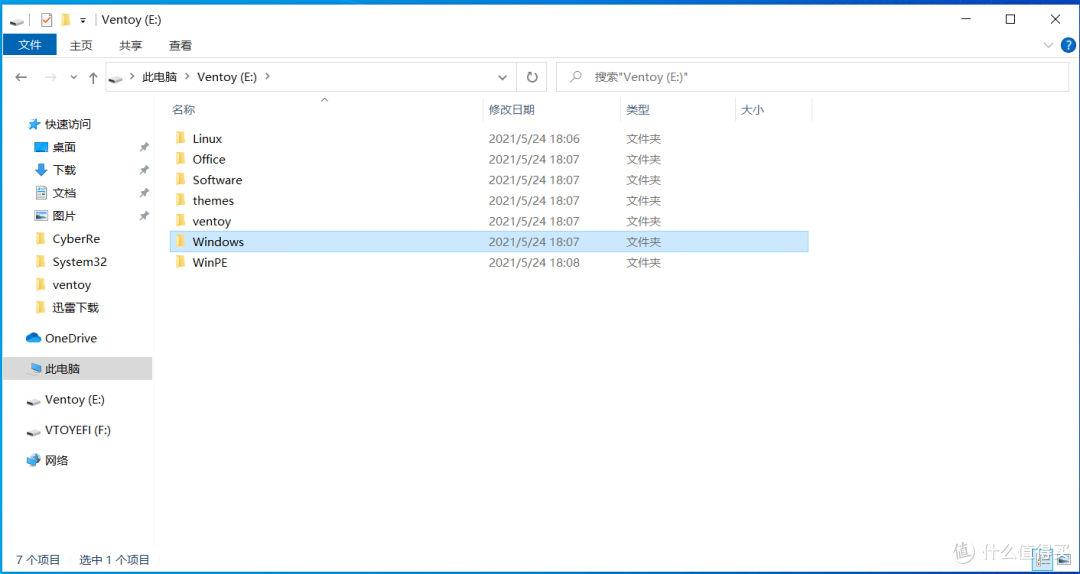Open the System32 folder in sidebar

(79, 262)
